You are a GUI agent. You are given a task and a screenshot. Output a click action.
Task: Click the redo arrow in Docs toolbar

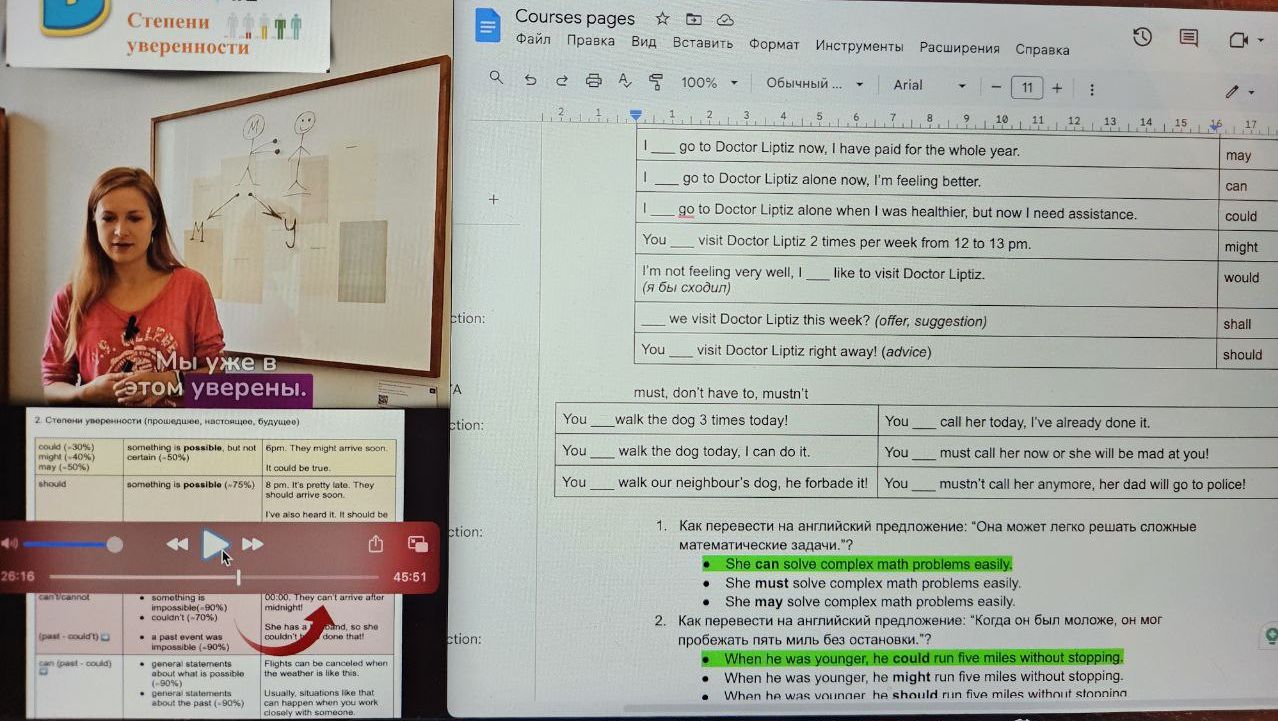(562, 81)
